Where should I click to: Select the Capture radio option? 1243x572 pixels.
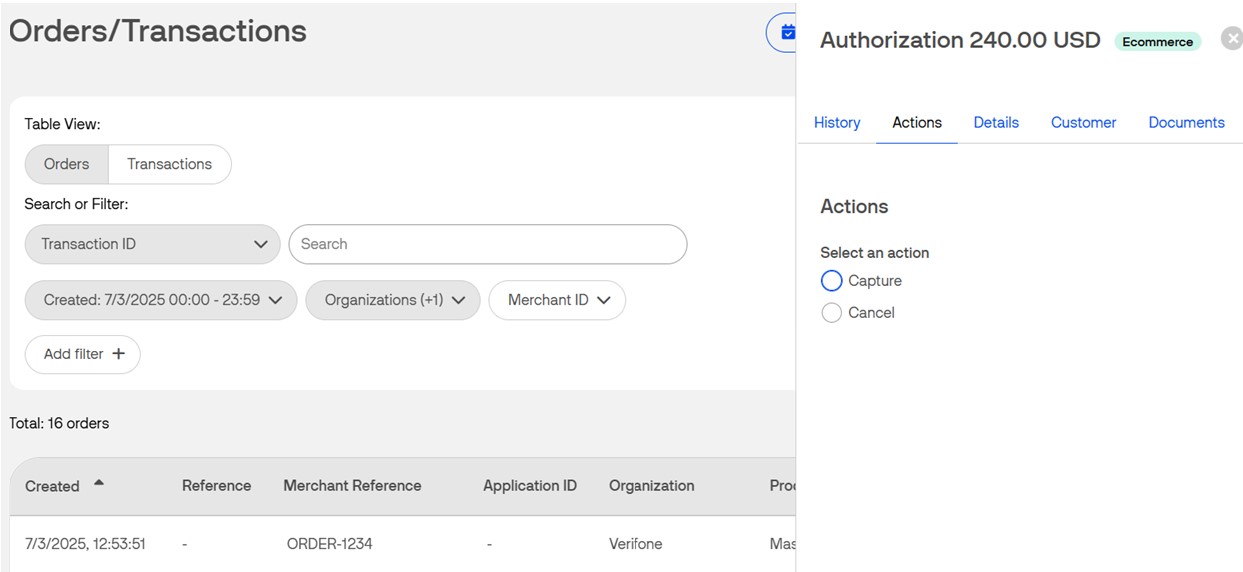tap(831, 281)
